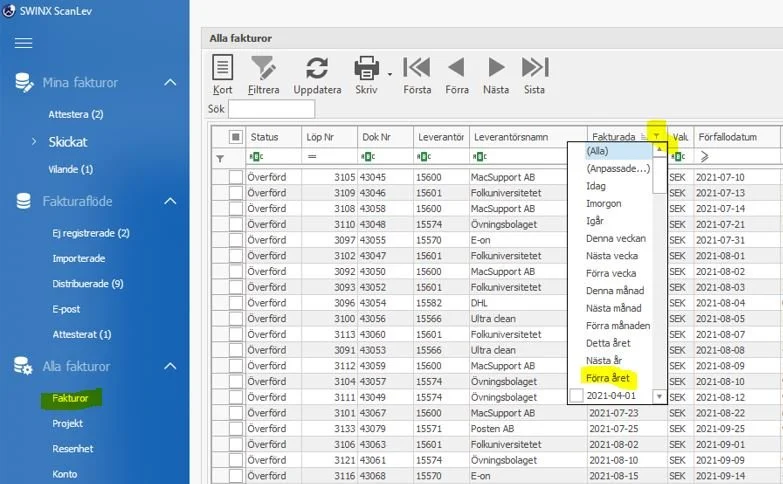Check the row with Löp Nr 3108

(236, 208)
